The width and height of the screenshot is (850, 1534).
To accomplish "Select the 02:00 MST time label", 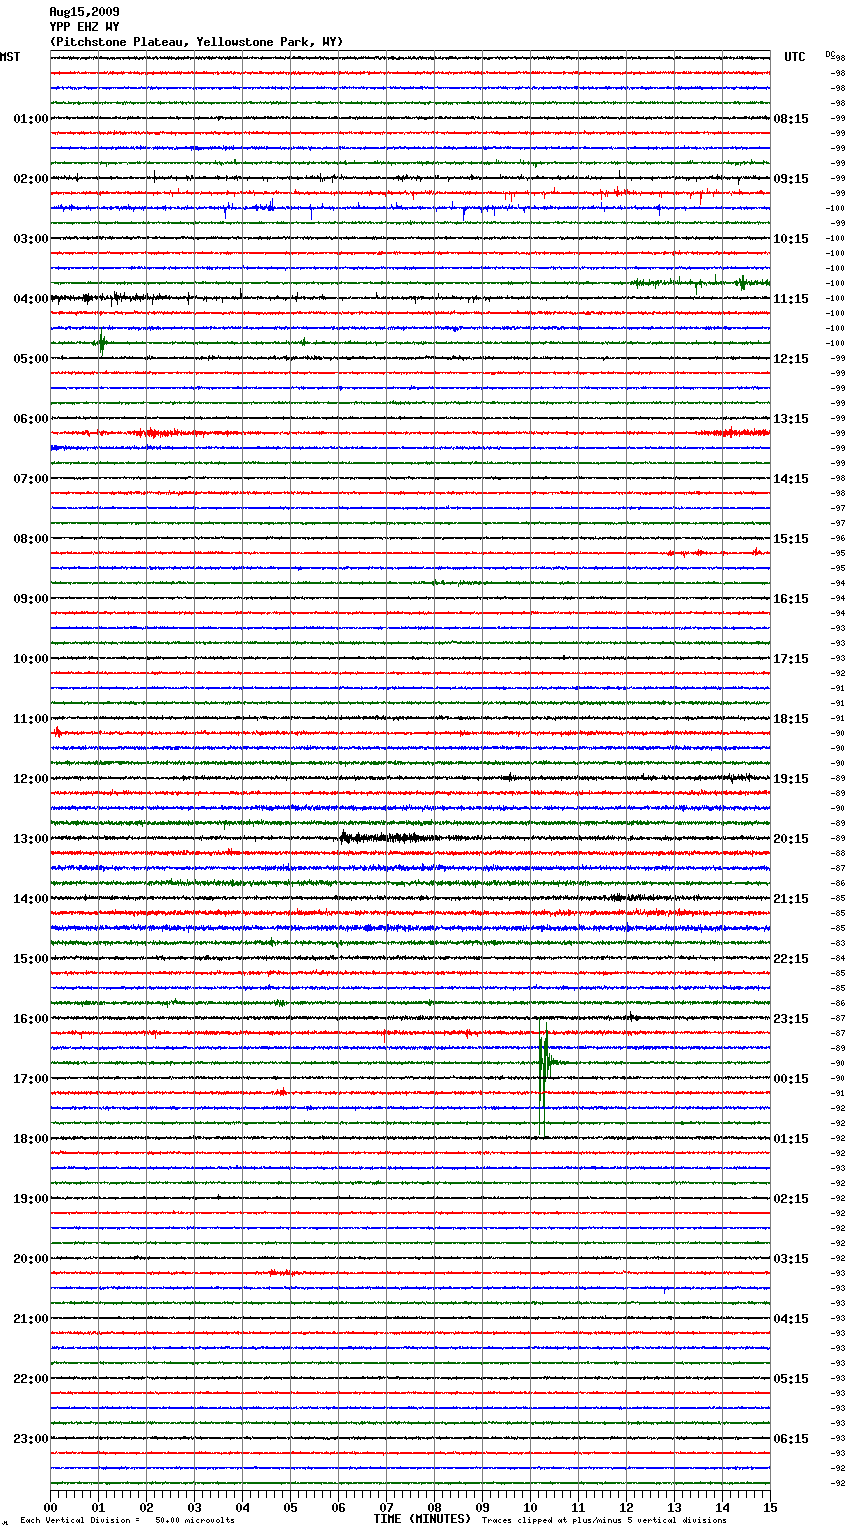I will click(x=31, y=179).
